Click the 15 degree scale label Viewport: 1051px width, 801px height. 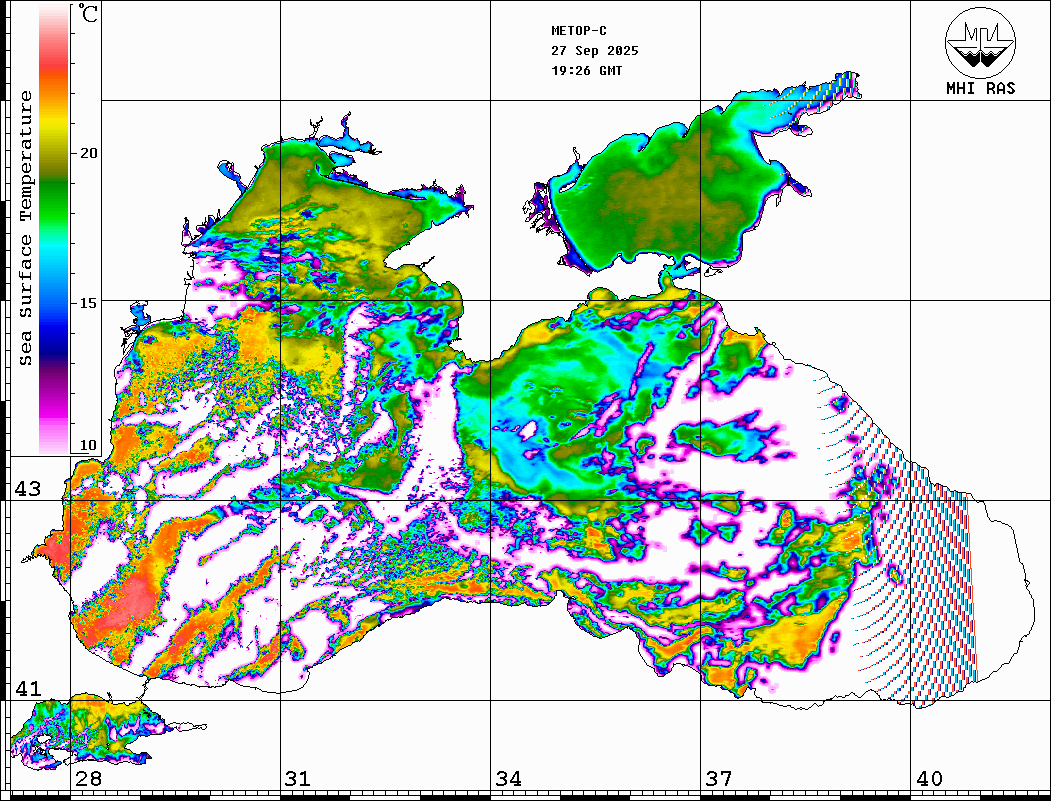pyautogui.click(x=89, y=303)
